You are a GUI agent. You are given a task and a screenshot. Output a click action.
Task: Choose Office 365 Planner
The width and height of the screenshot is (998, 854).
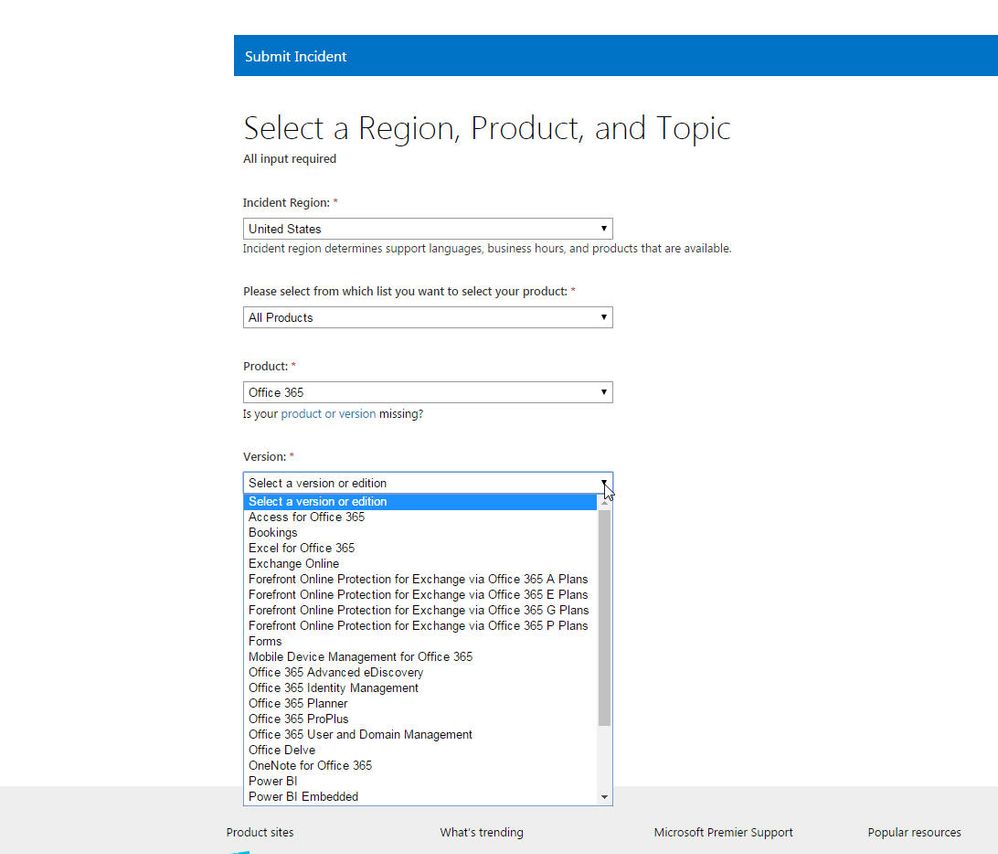[x=420, y=703]
